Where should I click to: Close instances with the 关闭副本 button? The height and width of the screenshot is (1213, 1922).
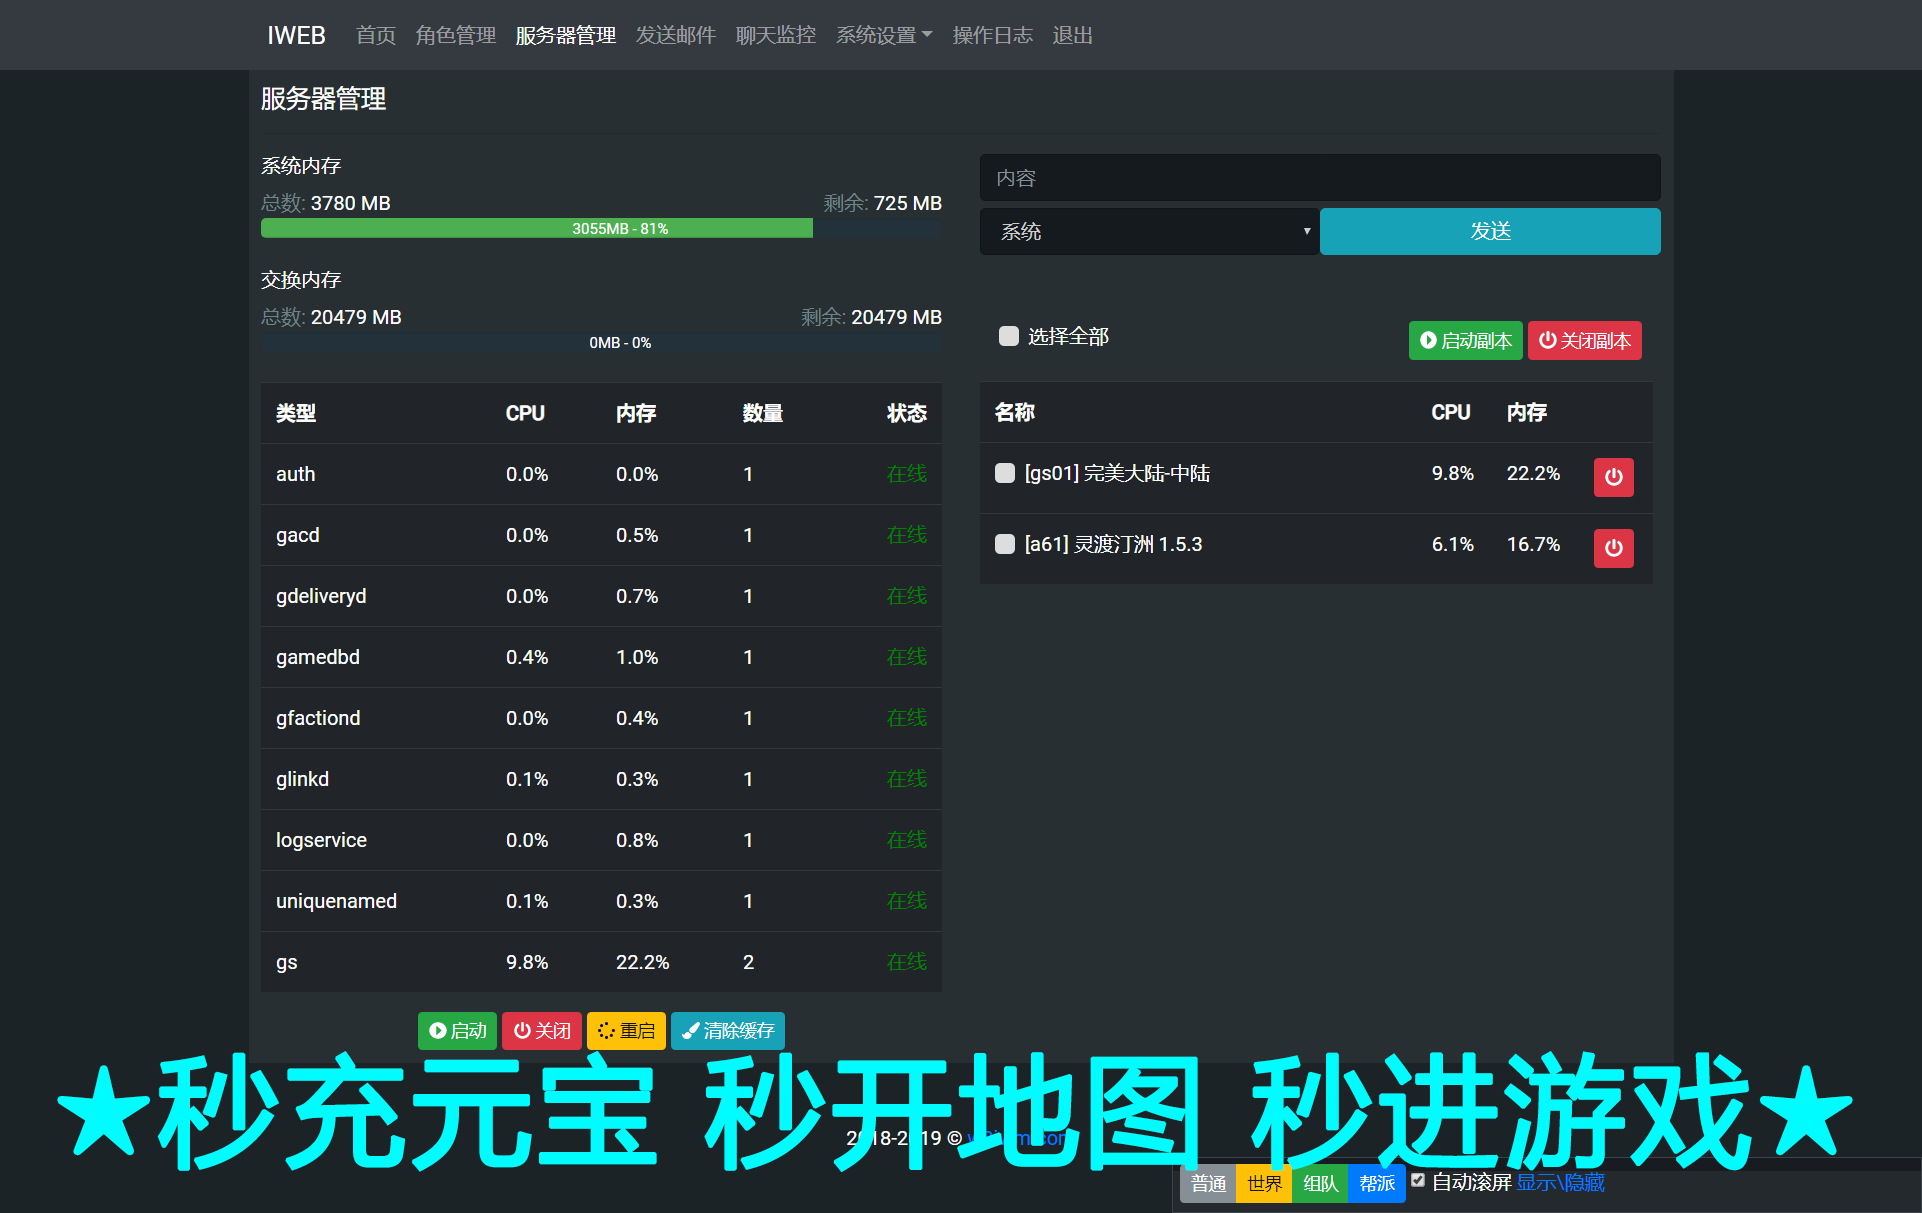(1584, 341)
